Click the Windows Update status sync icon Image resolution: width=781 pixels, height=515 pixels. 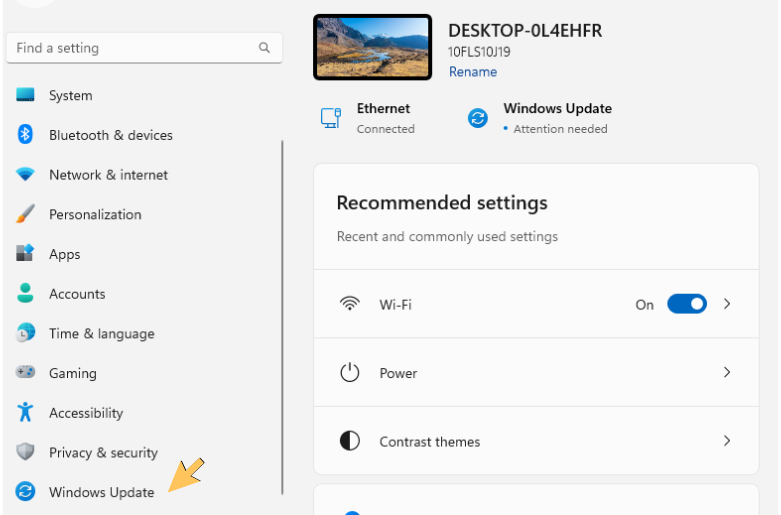pyautogui.click(x=478, y=118)
